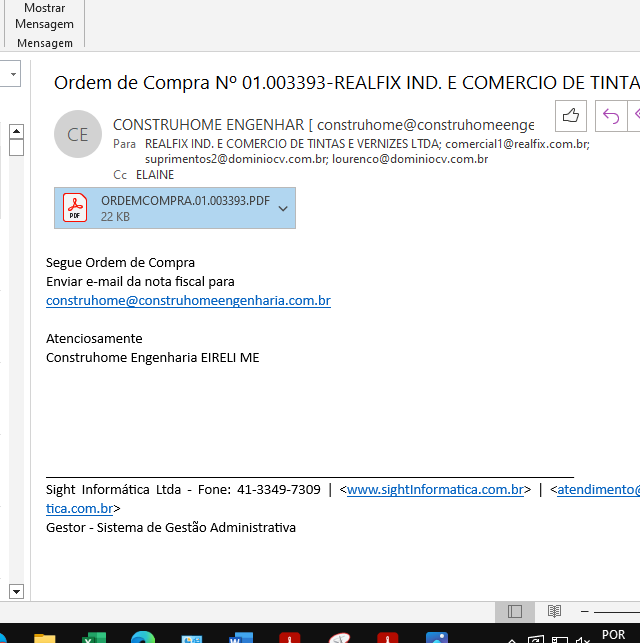Click the POR language indicator
This screenshot has height=643, width=640.
pyautogui.click(x=613, y=635)
